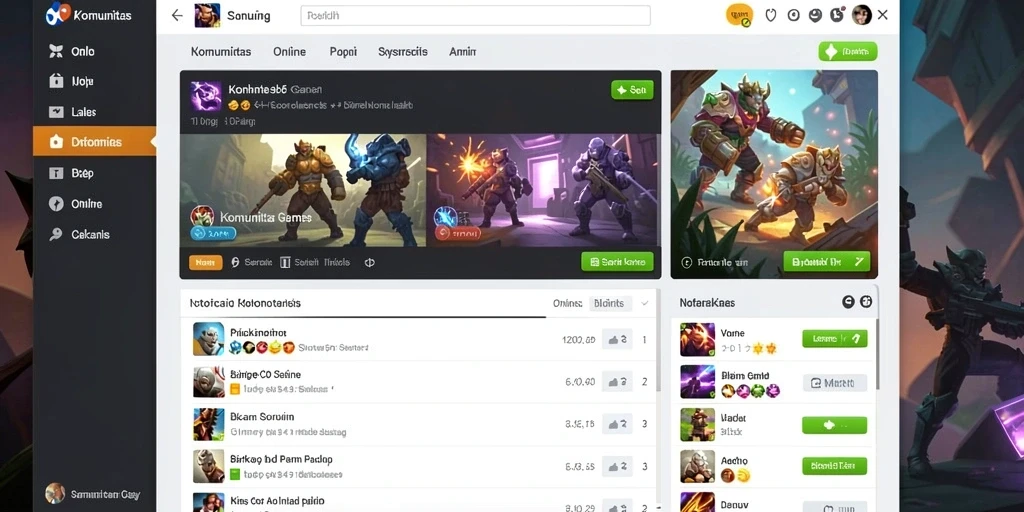Click the shield icon in the top bar
This screenshot has height=512, width=1024.
[771, 15]
